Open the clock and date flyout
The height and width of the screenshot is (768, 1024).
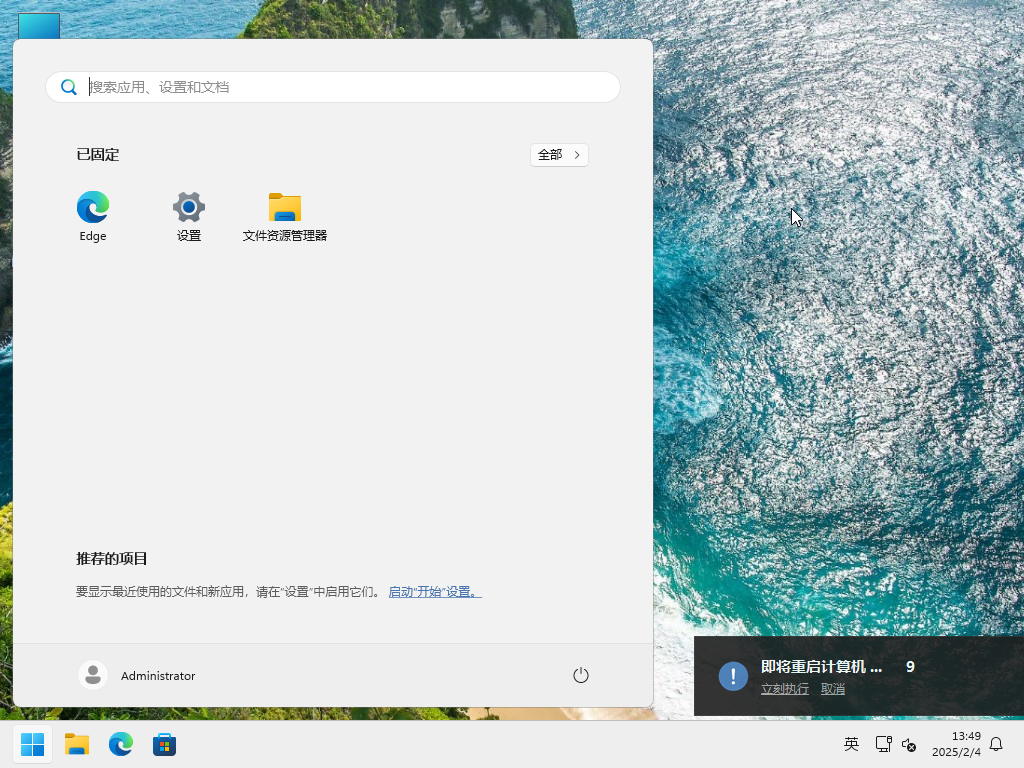[x=957, y=744]
